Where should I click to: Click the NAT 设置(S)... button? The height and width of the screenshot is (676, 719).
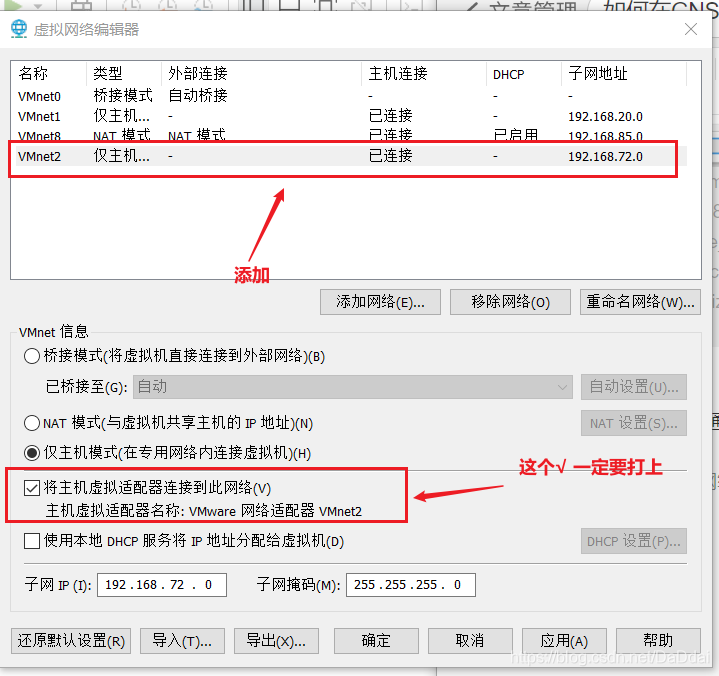tap(634, 423)
